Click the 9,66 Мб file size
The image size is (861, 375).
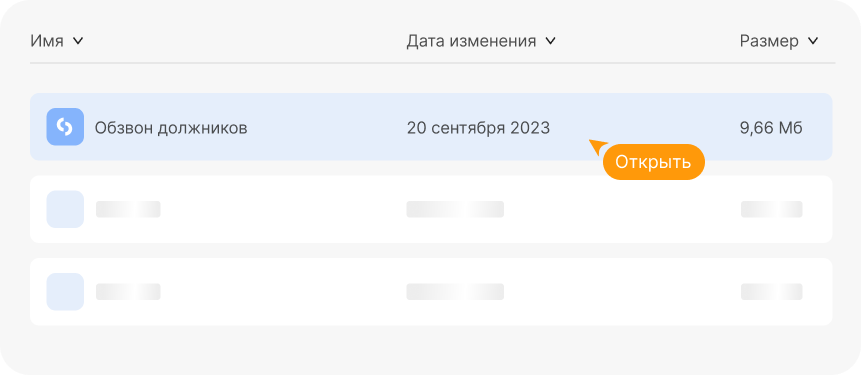point(771,128)
